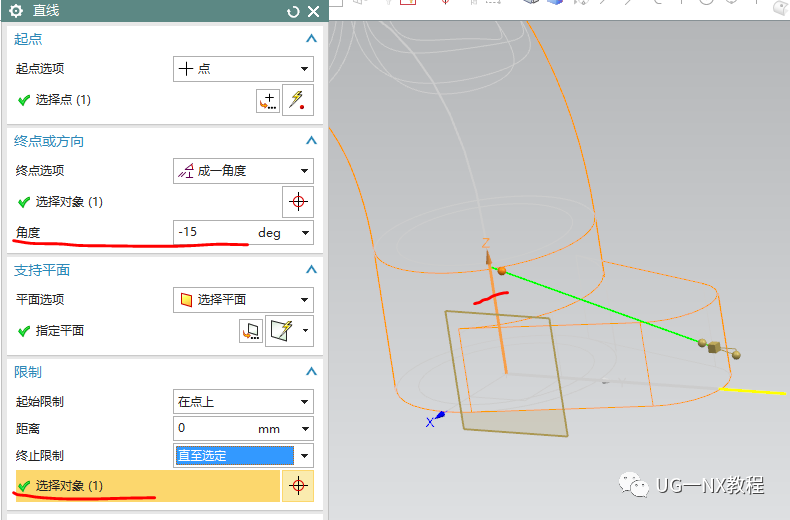Collapse the 起点 section
The image size is (790, 520).
click(x=311, y=38)
